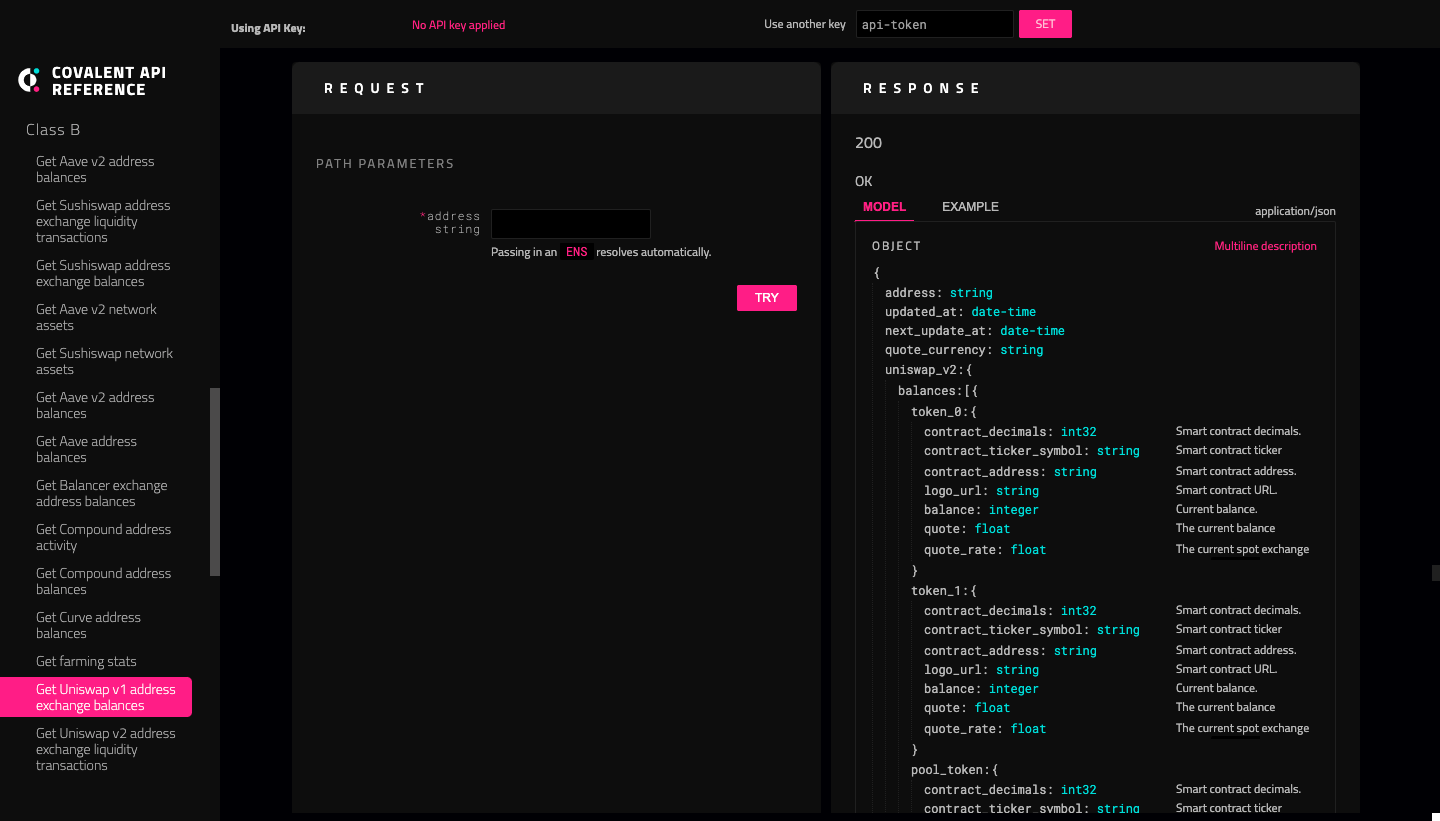The width and height of the screenshot is (1440, 821).
Task: Collapse the token_1 object node
Action: tap(944, 591)
